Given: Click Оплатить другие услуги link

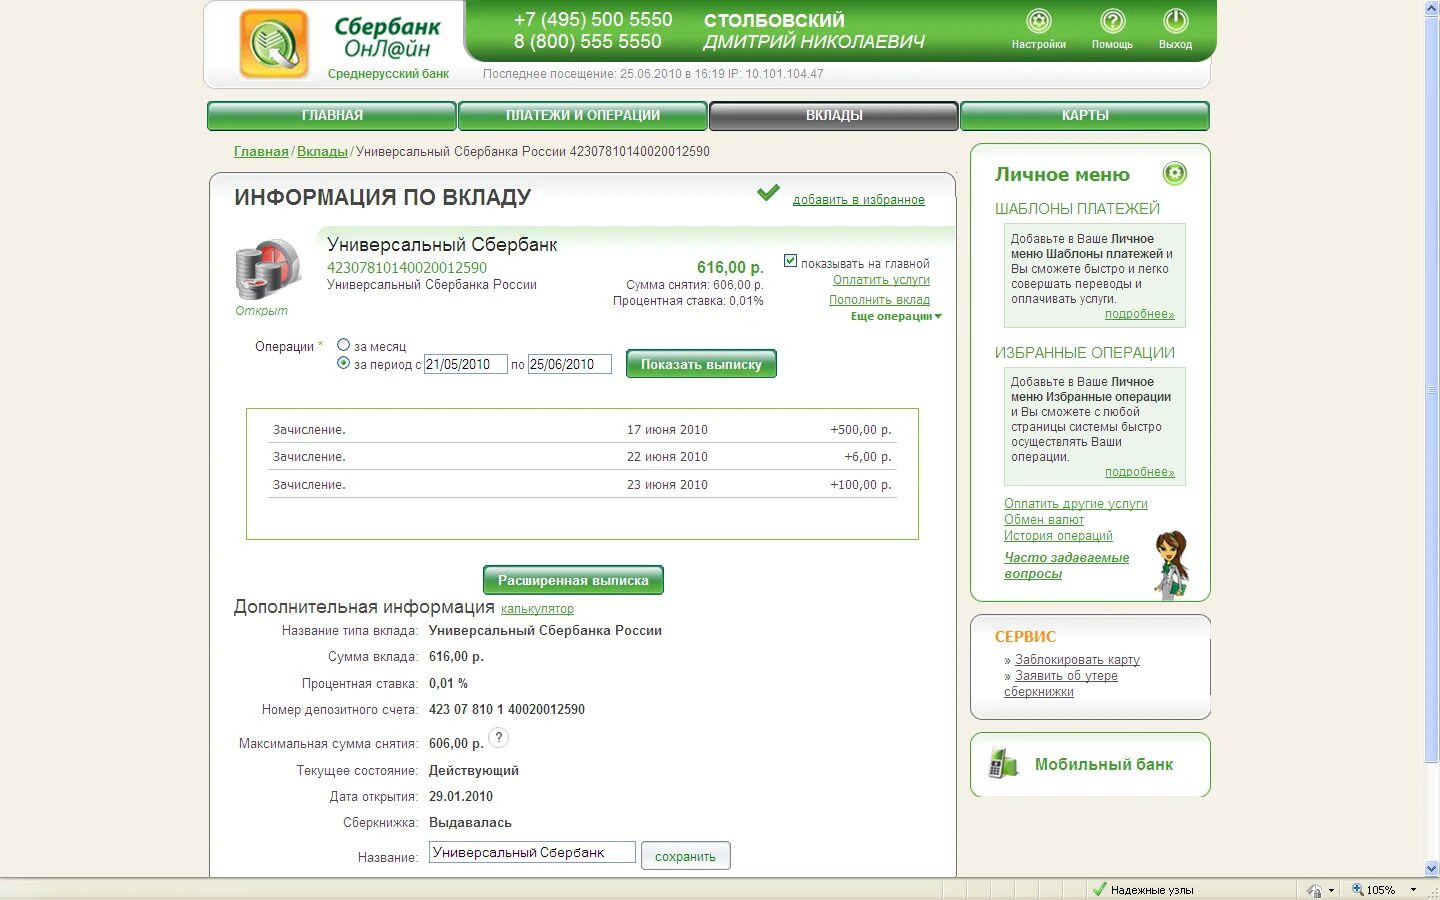Looking at the screenshot, I should tap(1076, 504).
